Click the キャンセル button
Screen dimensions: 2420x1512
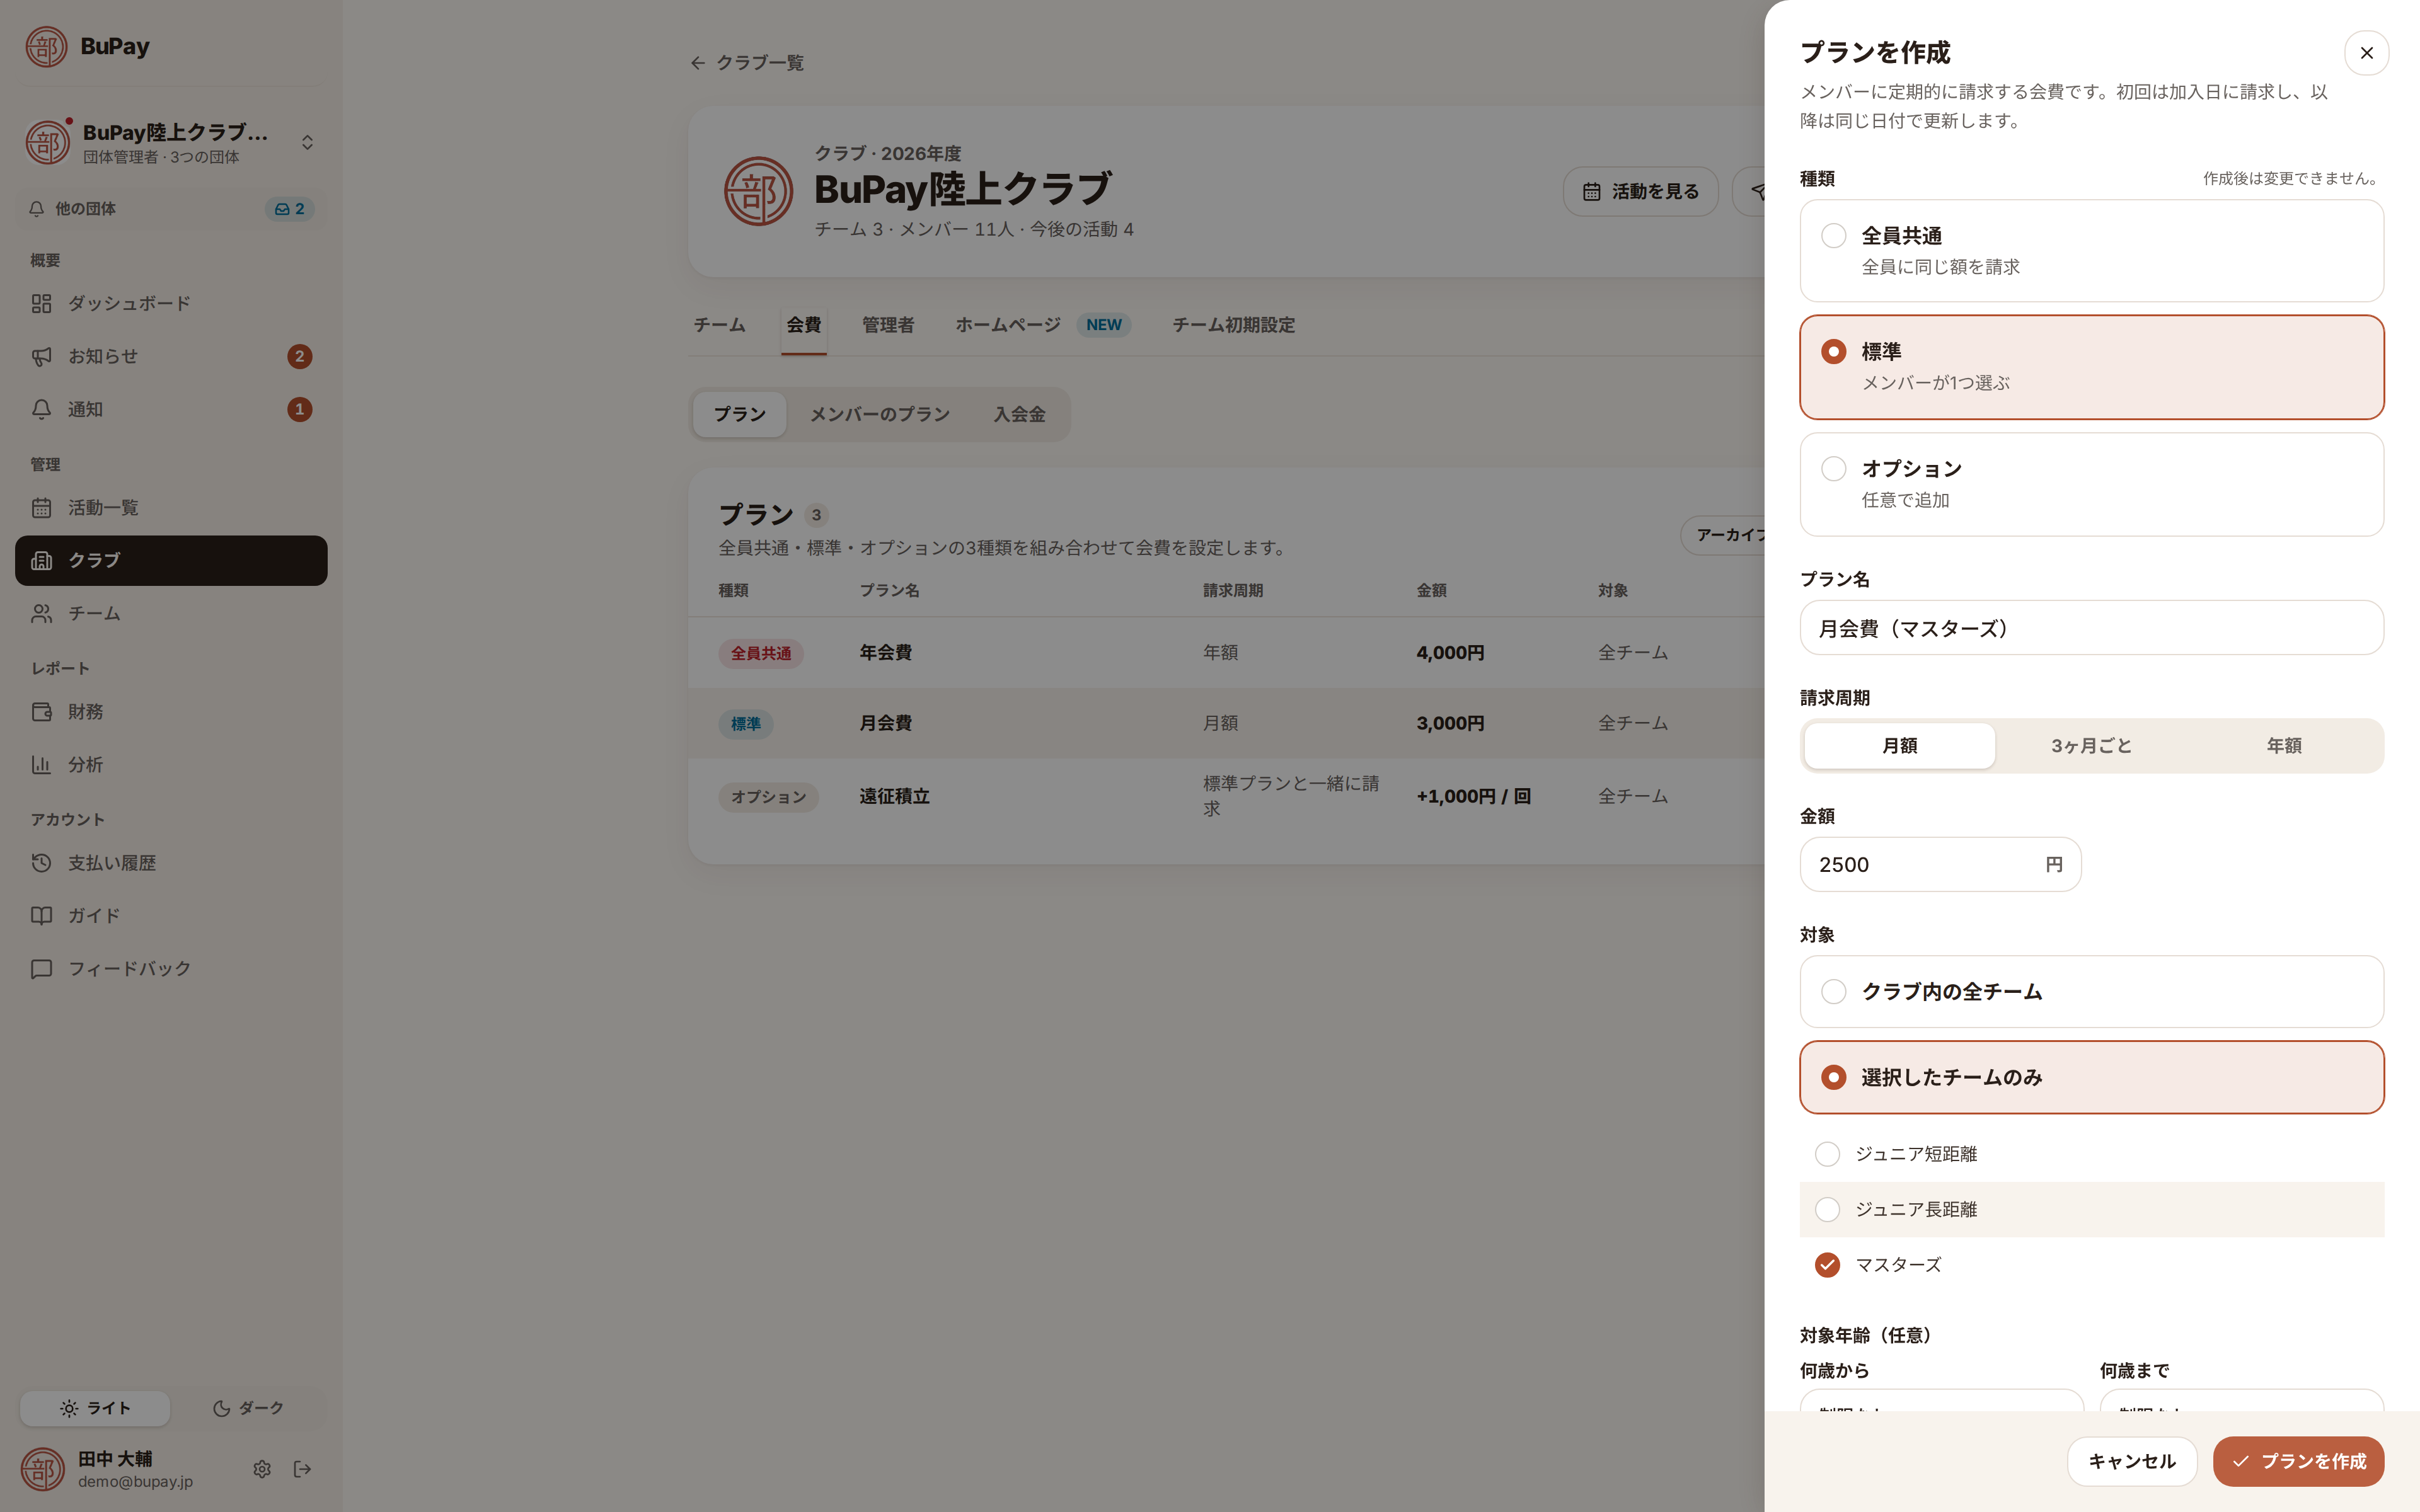coord(2132,1462)
